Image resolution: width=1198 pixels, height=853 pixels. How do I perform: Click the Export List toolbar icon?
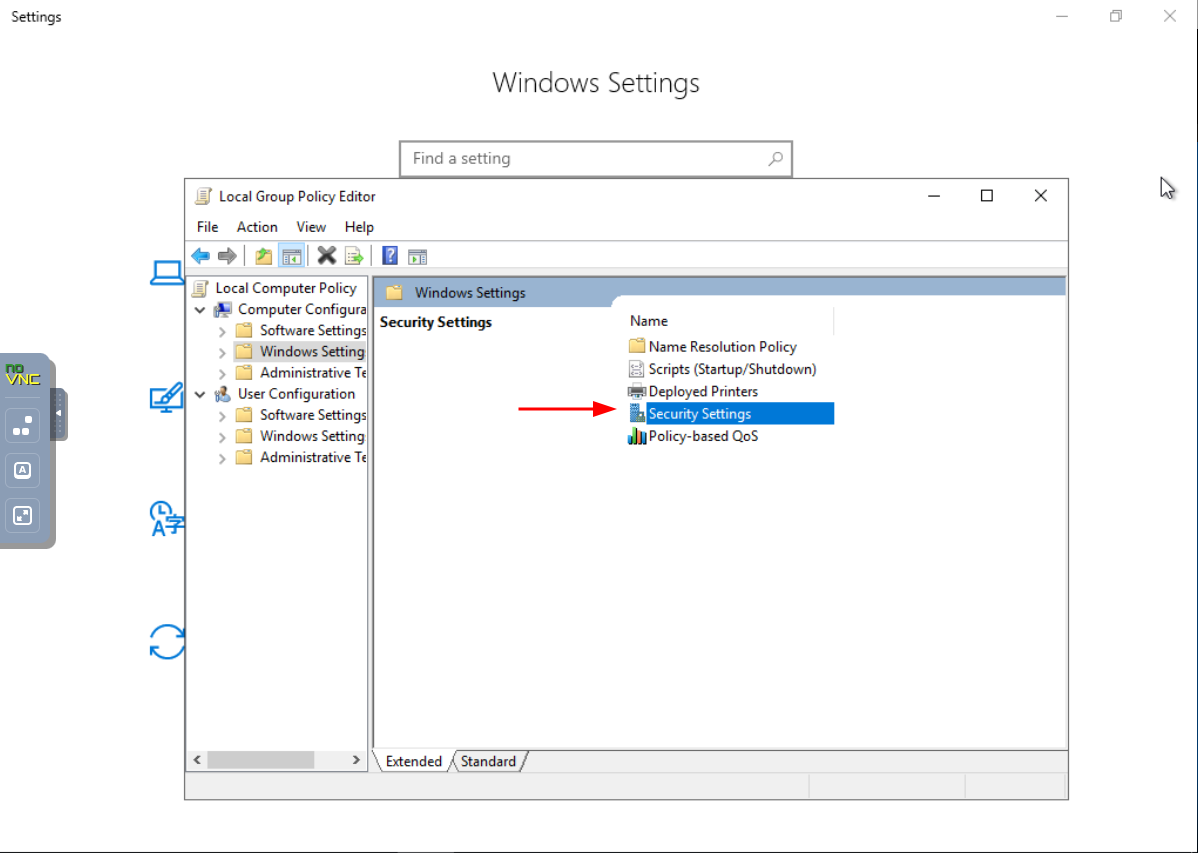pyautogui.click(x=354, y=256)
